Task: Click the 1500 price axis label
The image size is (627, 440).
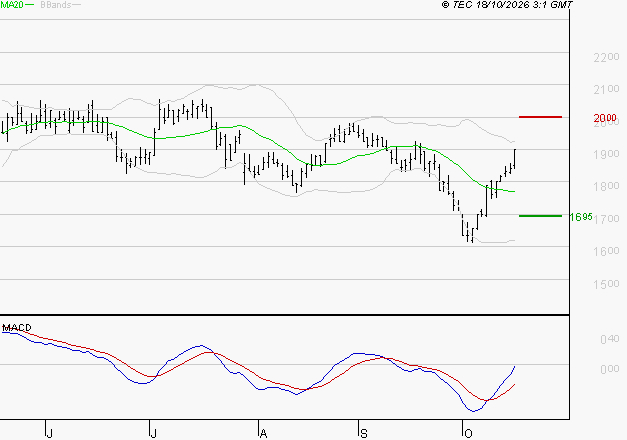Action: click(x=606, y=284)
